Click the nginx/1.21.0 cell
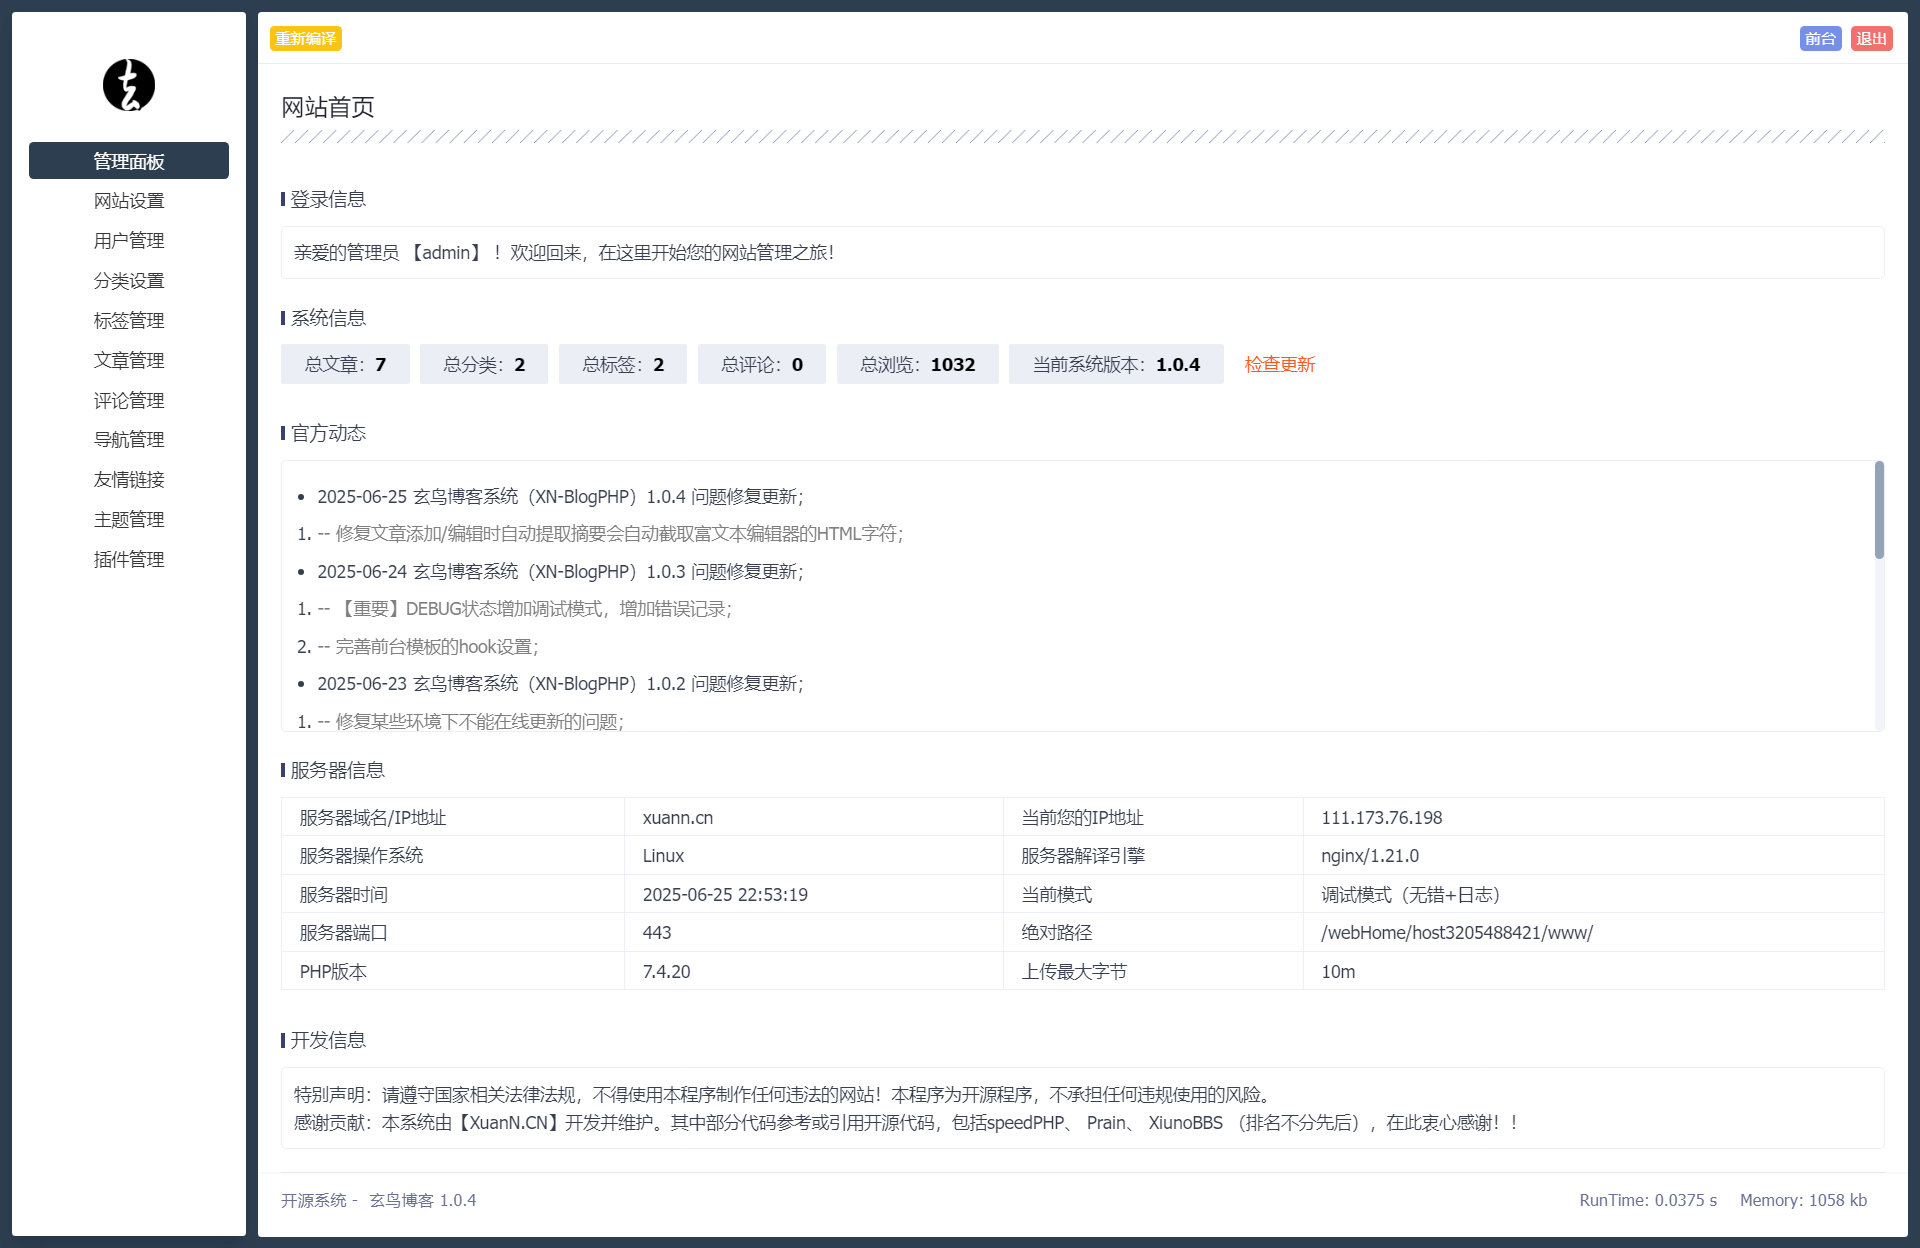 coord(1594,856)
